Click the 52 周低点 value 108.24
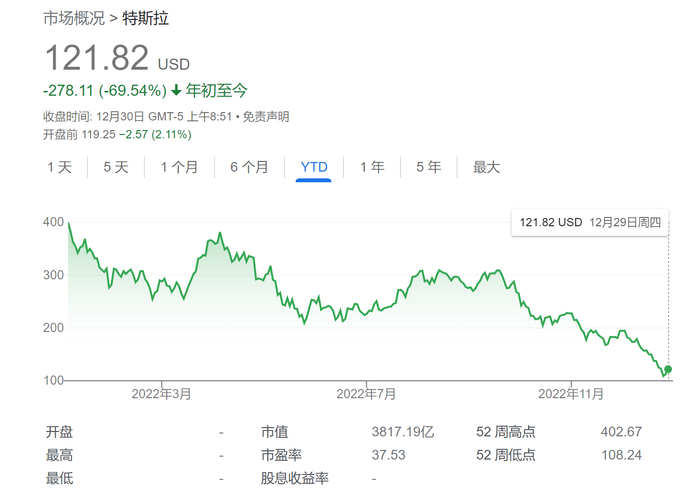 621,455
